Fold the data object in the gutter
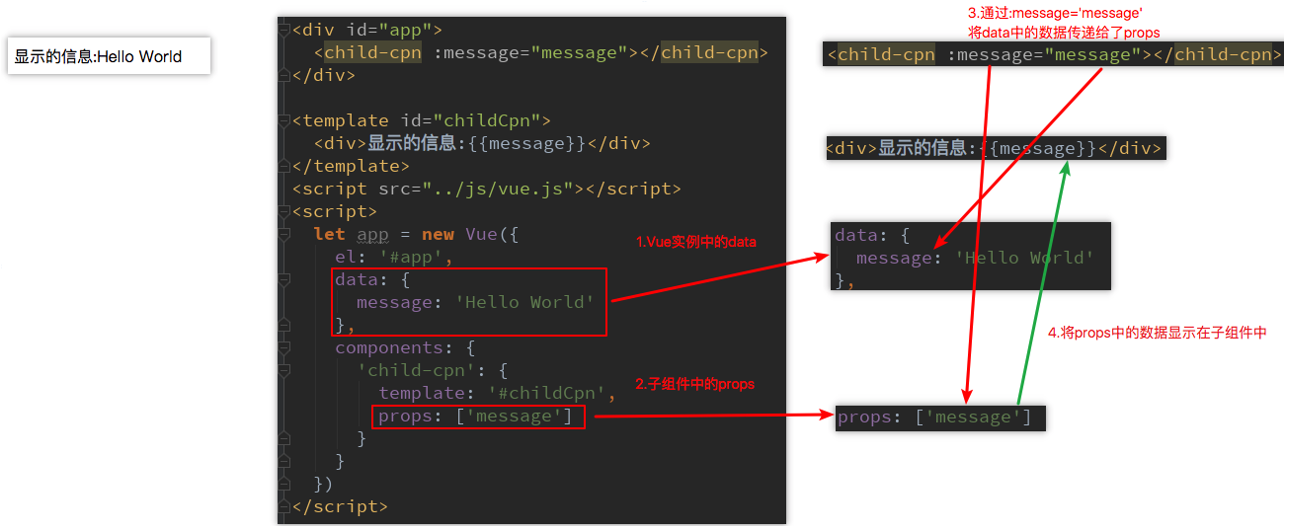 [286, 280]
